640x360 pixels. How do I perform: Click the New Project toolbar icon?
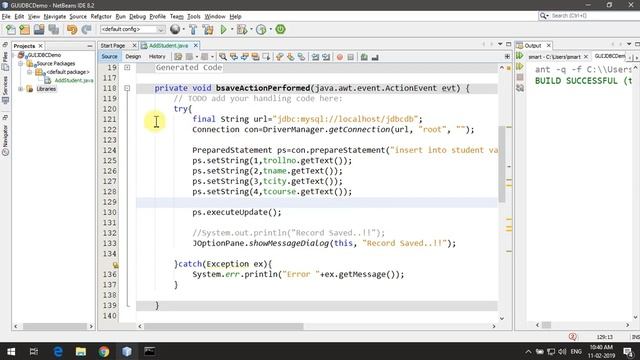24,29
